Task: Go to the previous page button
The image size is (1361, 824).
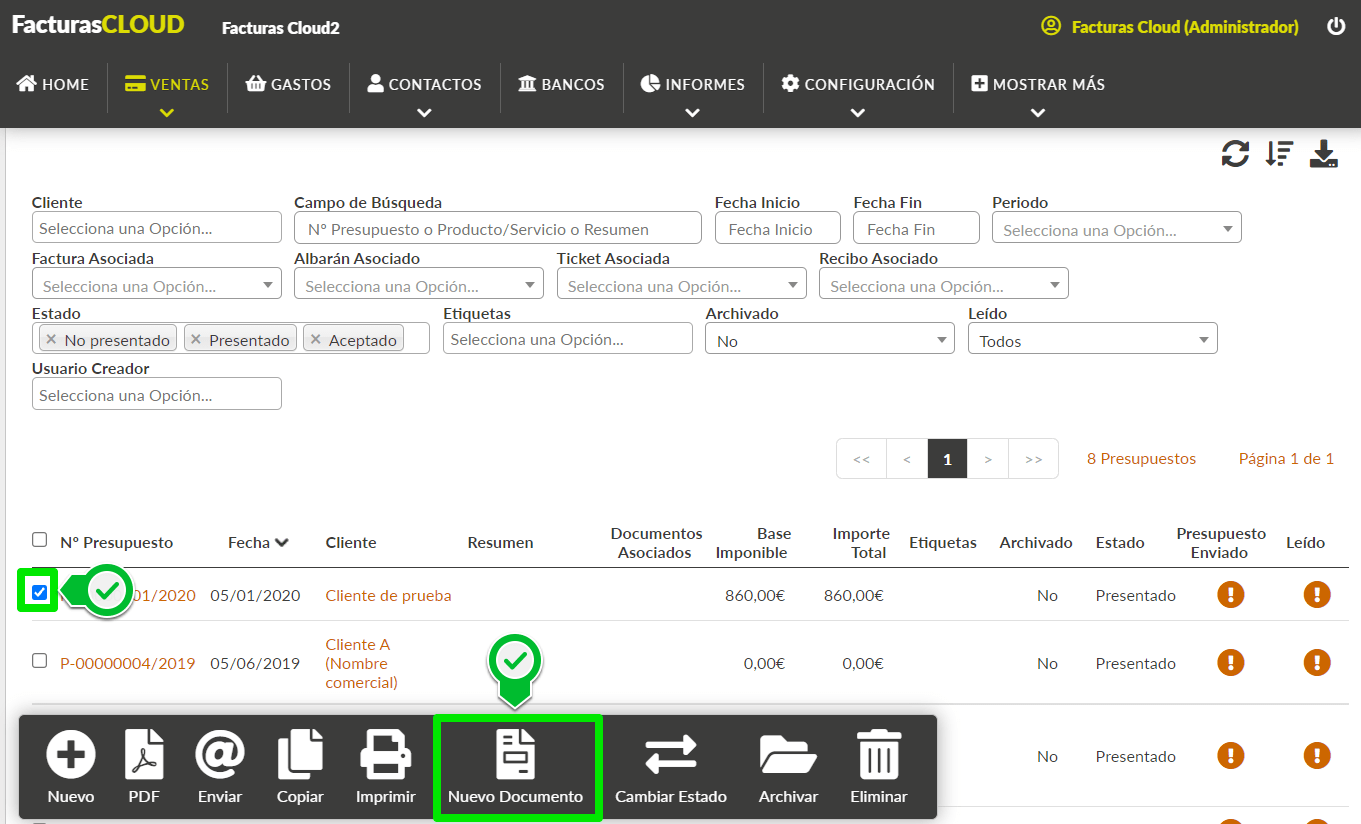Action: (907, 459)
